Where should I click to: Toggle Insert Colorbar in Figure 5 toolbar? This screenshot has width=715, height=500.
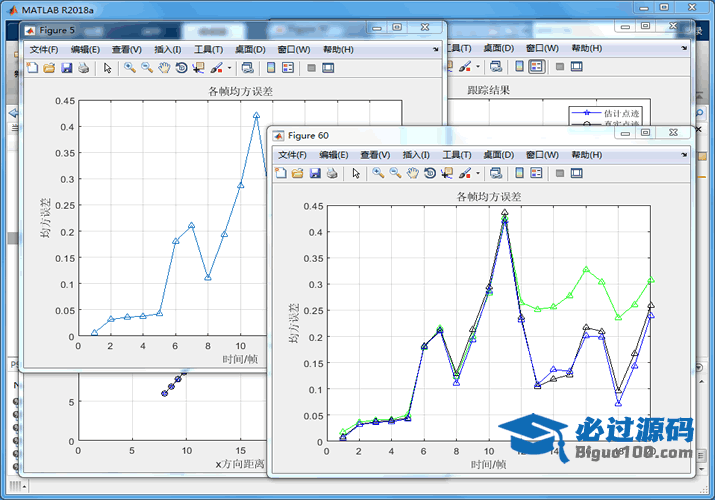coord(270,67)
